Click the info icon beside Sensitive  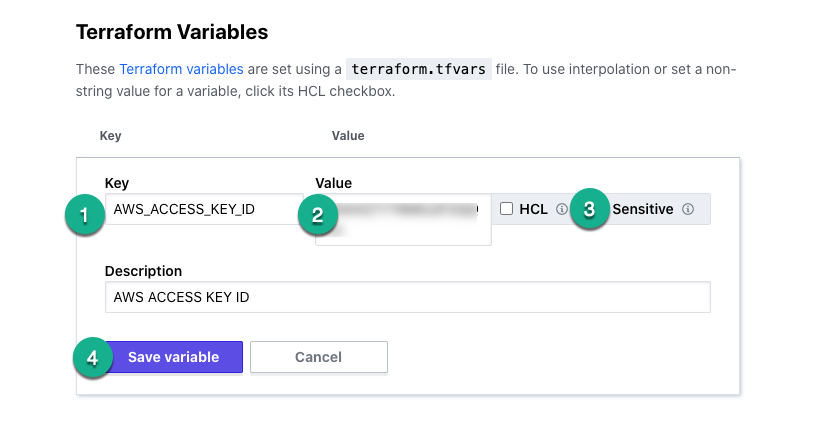pyautogui.click(x=688, y=209)
